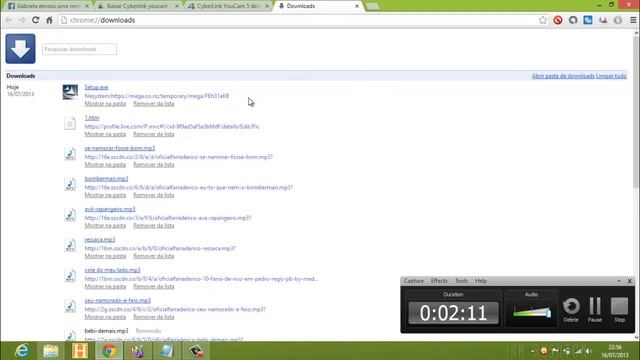640x360 pixels.
Task: Open the red ad-block extension icon
Action: pyautogui.click(x=558, y=20)
